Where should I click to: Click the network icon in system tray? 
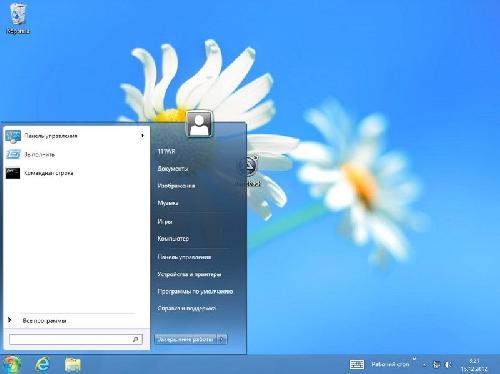(x=436, y=364)
